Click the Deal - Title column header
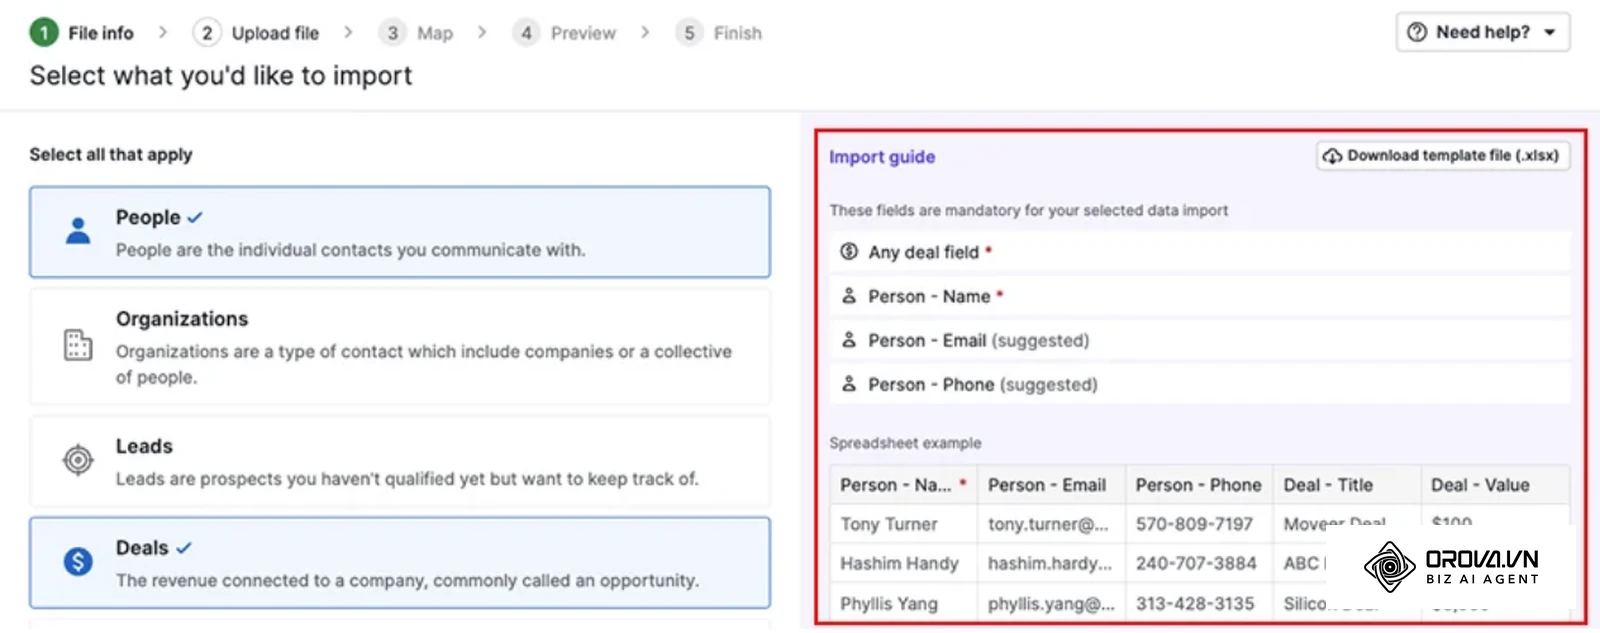This screenshot has height=633, width=1600. pos(1346,485)
